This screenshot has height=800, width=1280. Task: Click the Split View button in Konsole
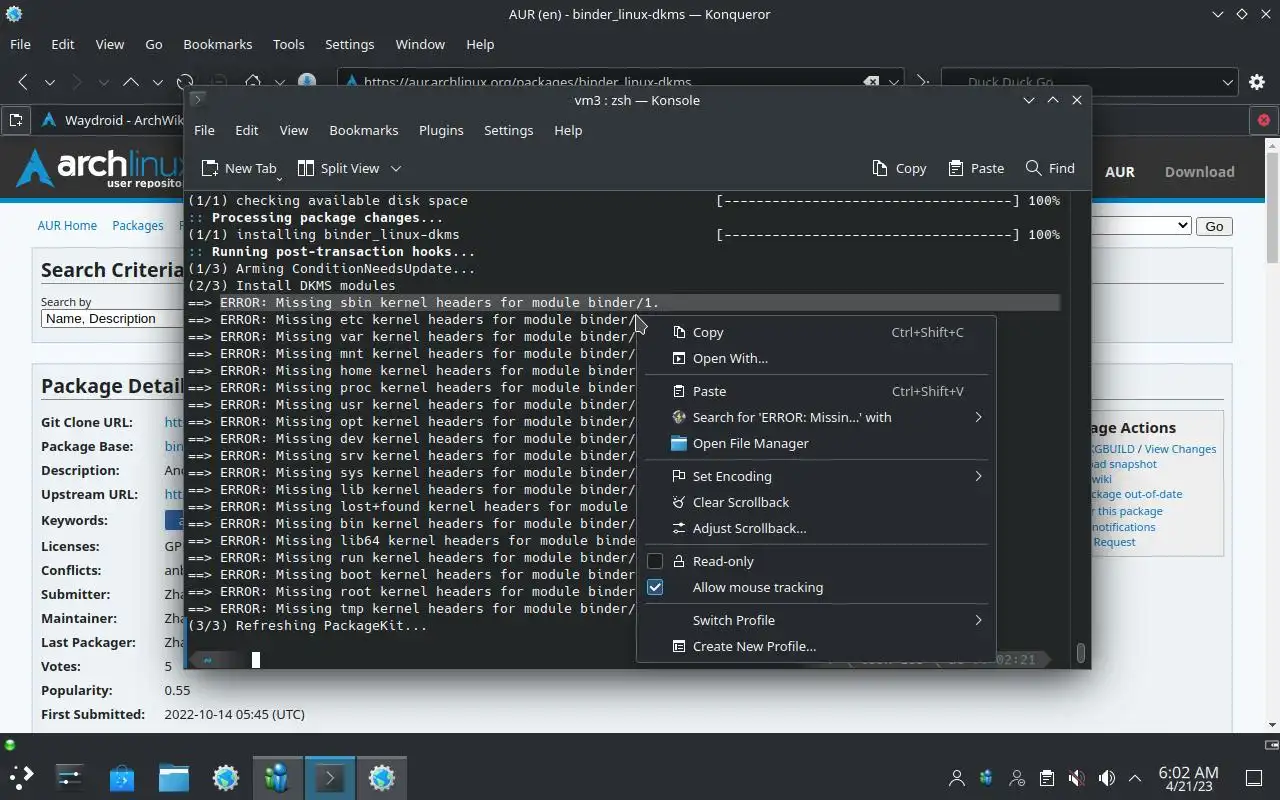click(338, 168)
